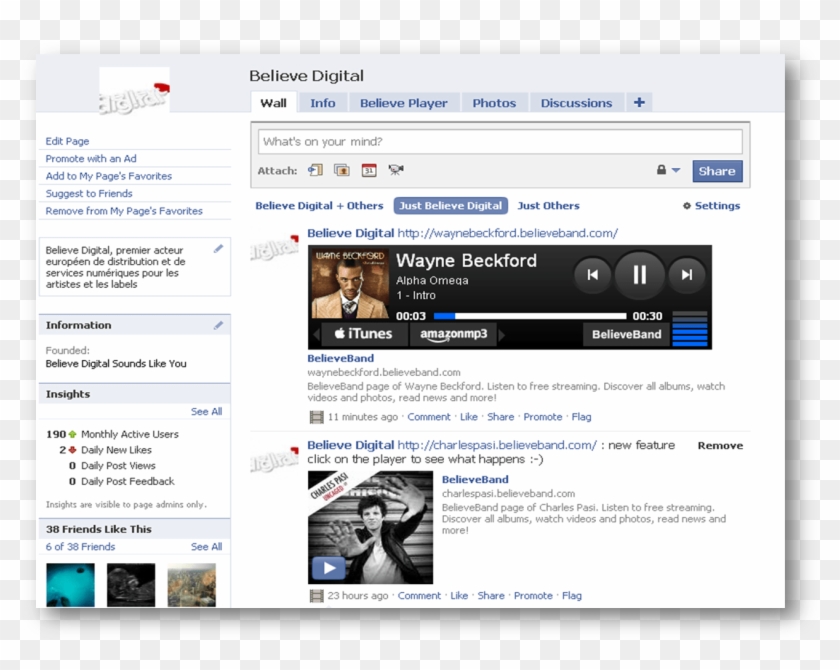Open the Believe Player tab

[x=403, y=103]
